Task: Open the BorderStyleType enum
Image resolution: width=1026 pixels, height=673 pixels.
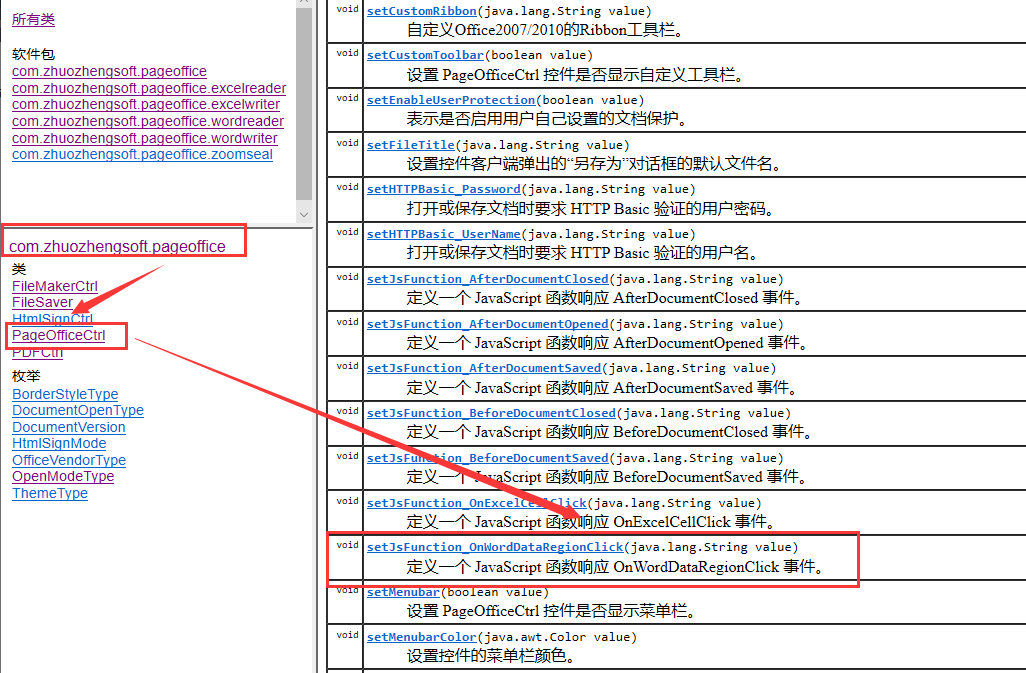Action: click(65, 394)
